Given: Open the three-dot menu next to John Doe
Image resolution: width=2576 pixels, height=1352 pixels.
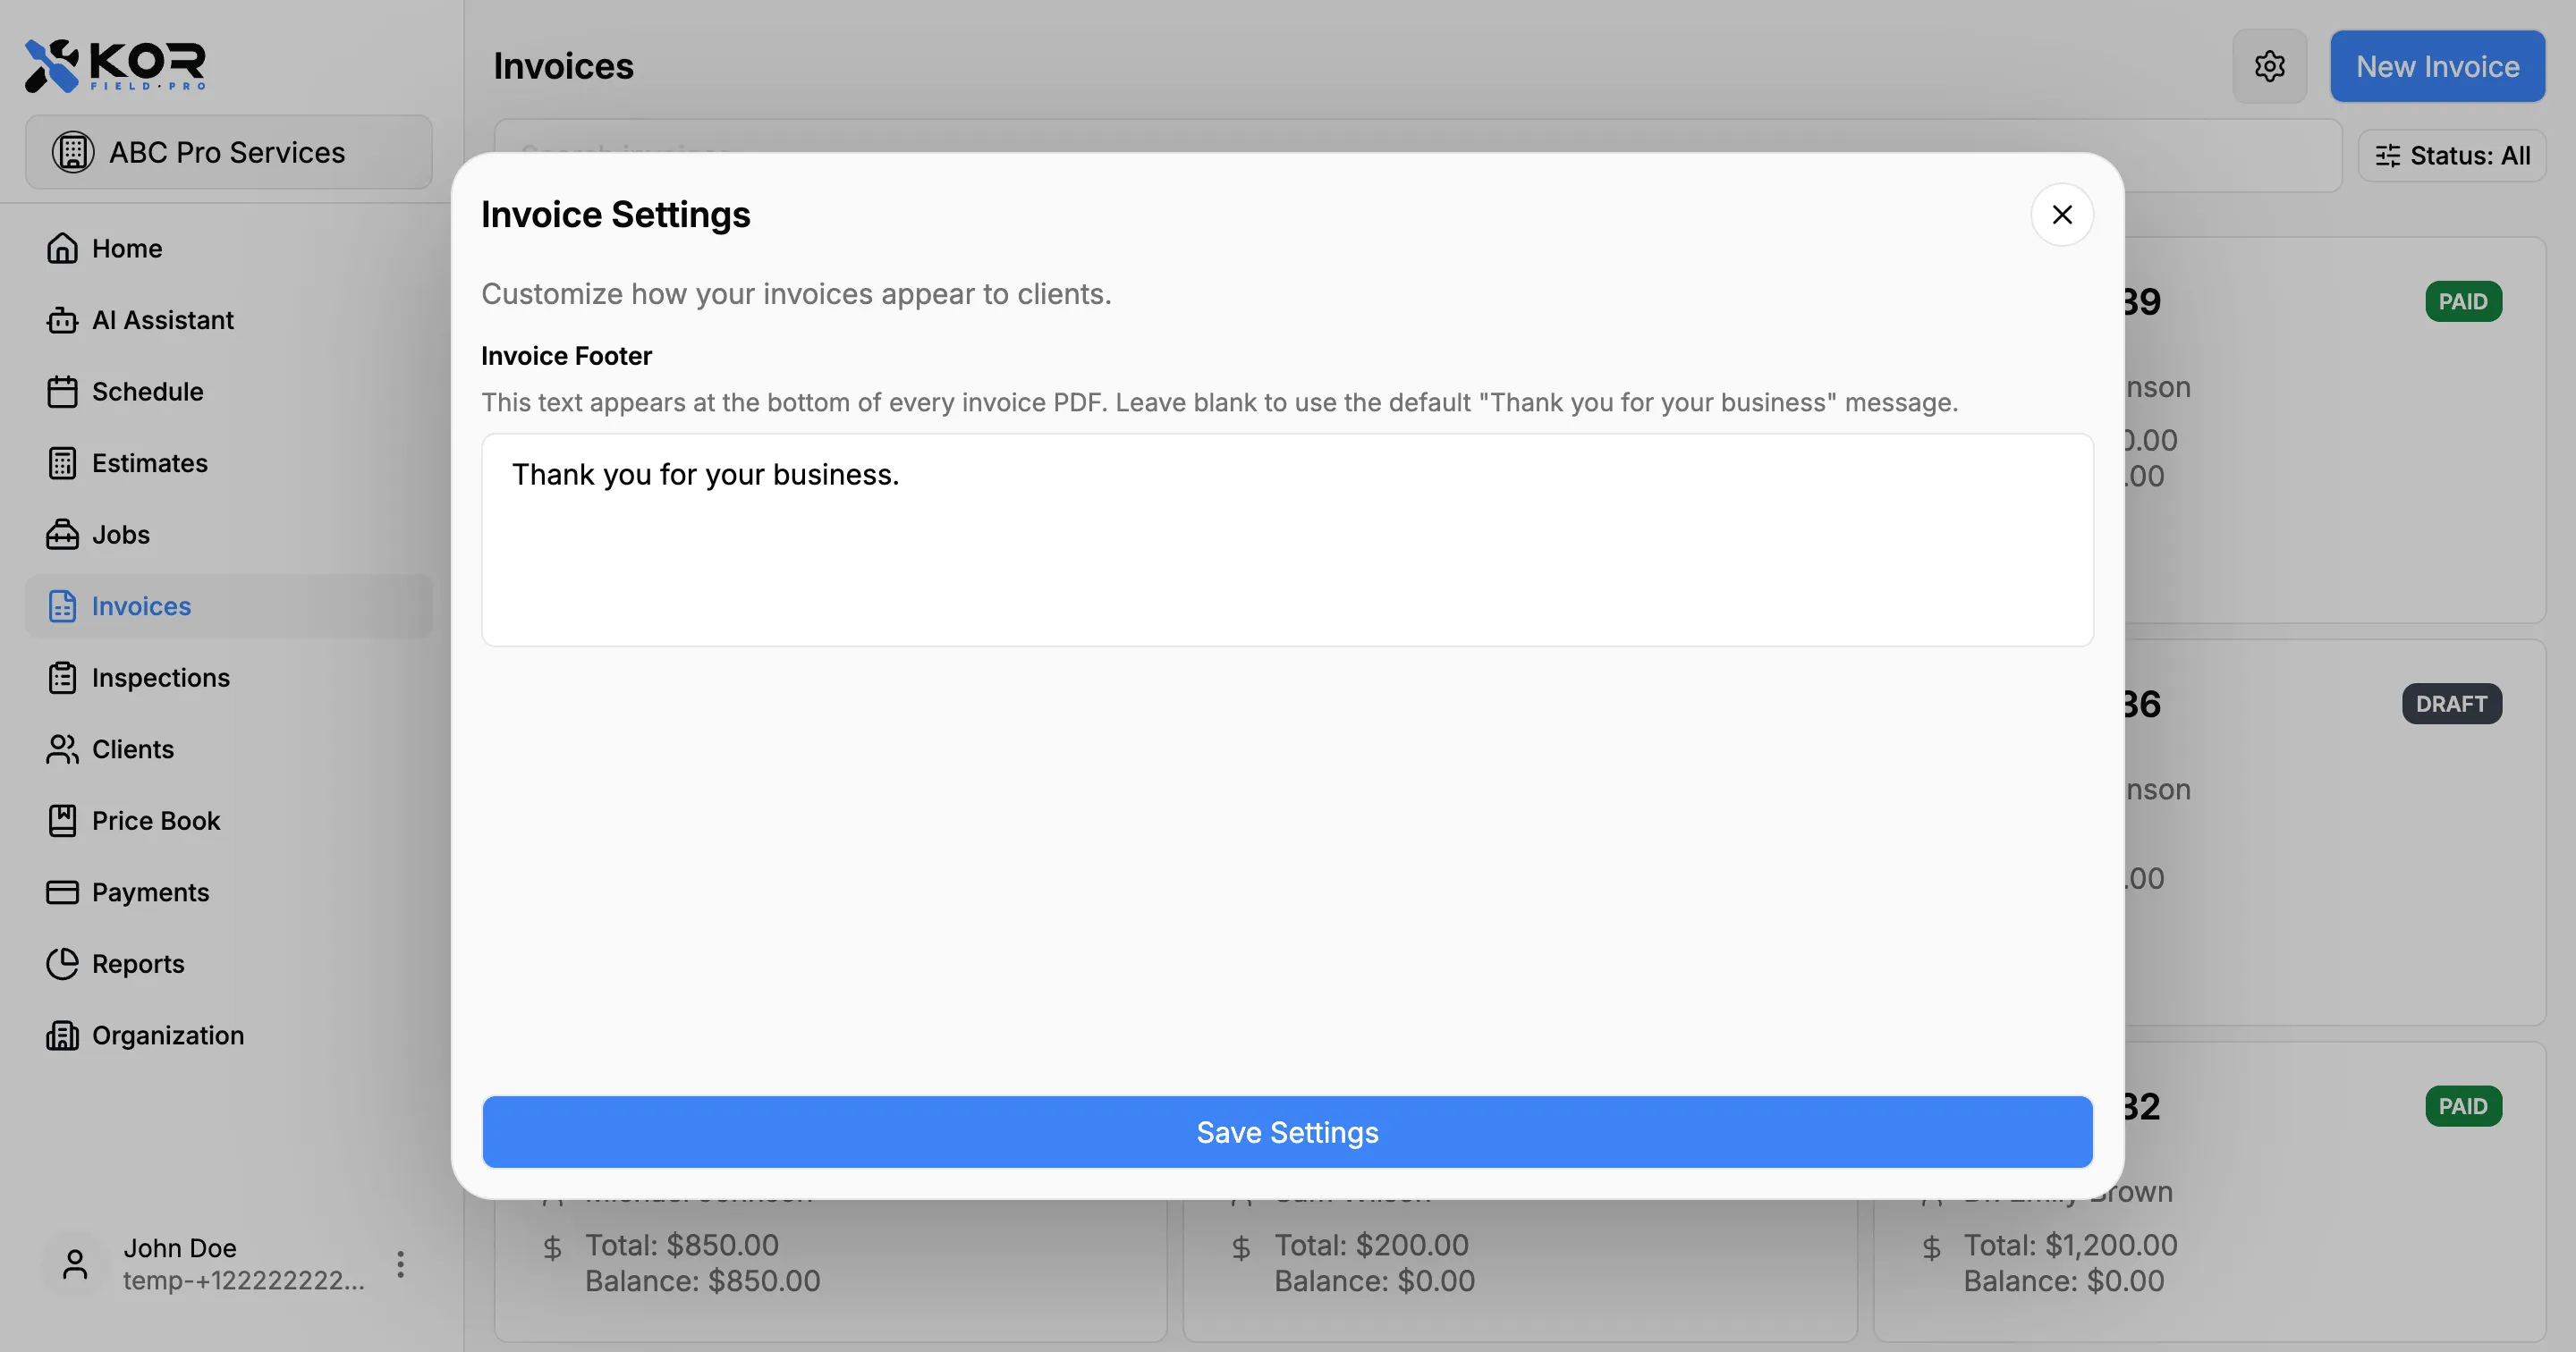Looking at the screenshot, I should click(x=399, y=1263).
